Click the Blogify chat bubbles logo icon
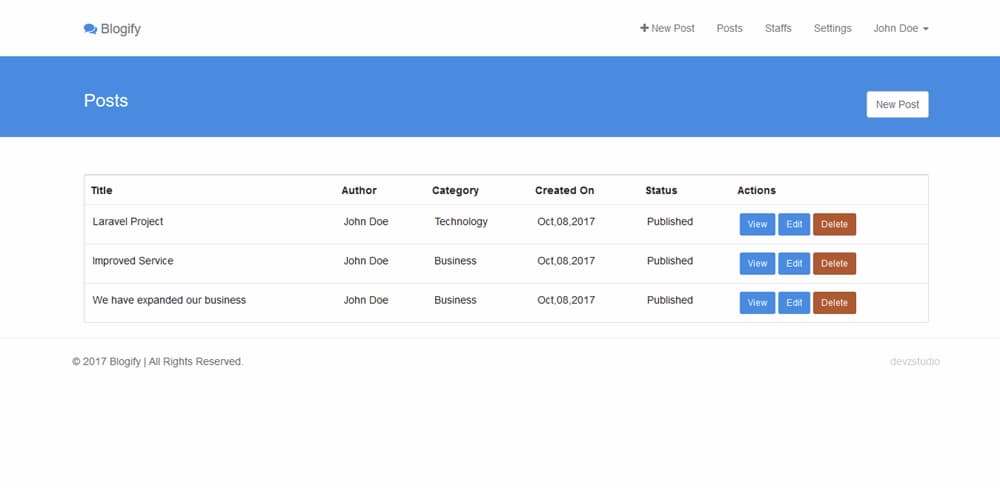Viewport: 1000px width, 488px height. pos(90,29)
